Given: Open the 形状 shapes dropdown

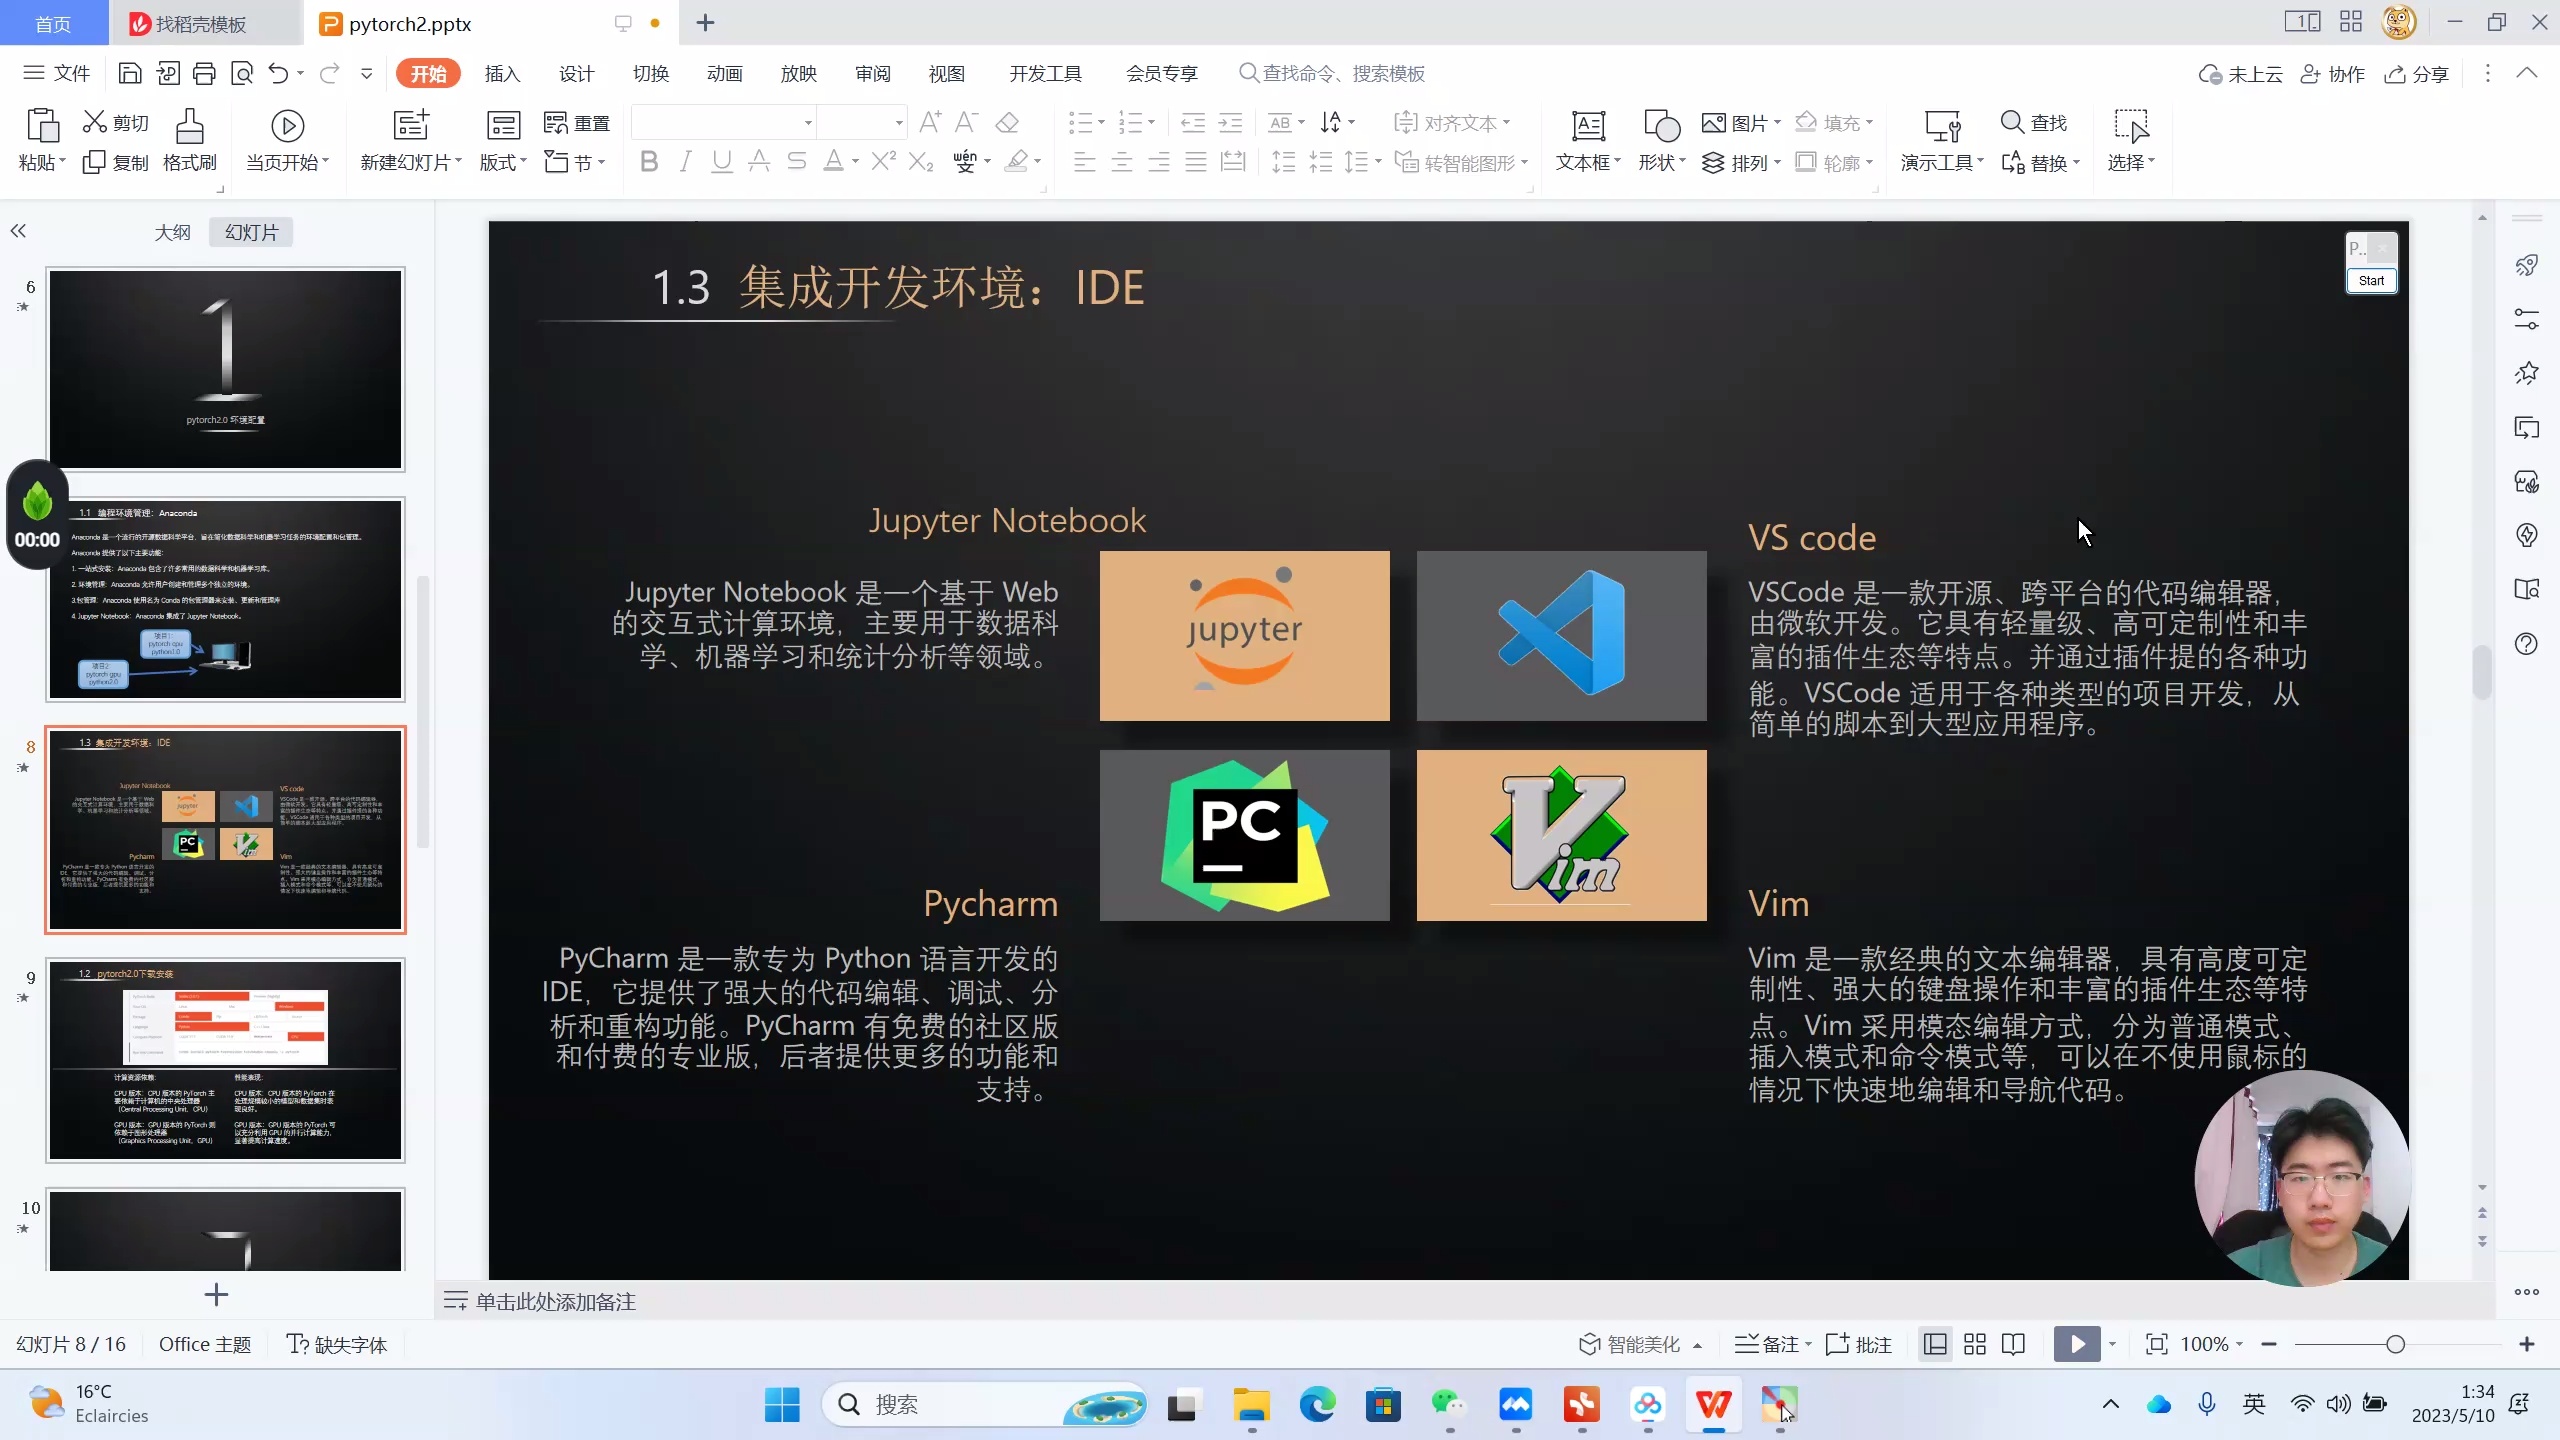Looking at the screenshot, I should (x=1660, y=140).
